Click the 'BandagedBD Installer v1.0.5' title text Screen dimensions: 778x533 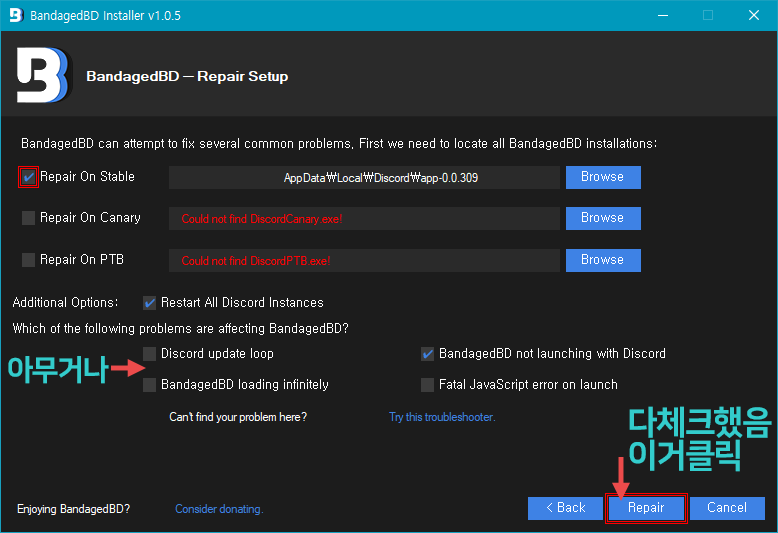tap(105, 15)
